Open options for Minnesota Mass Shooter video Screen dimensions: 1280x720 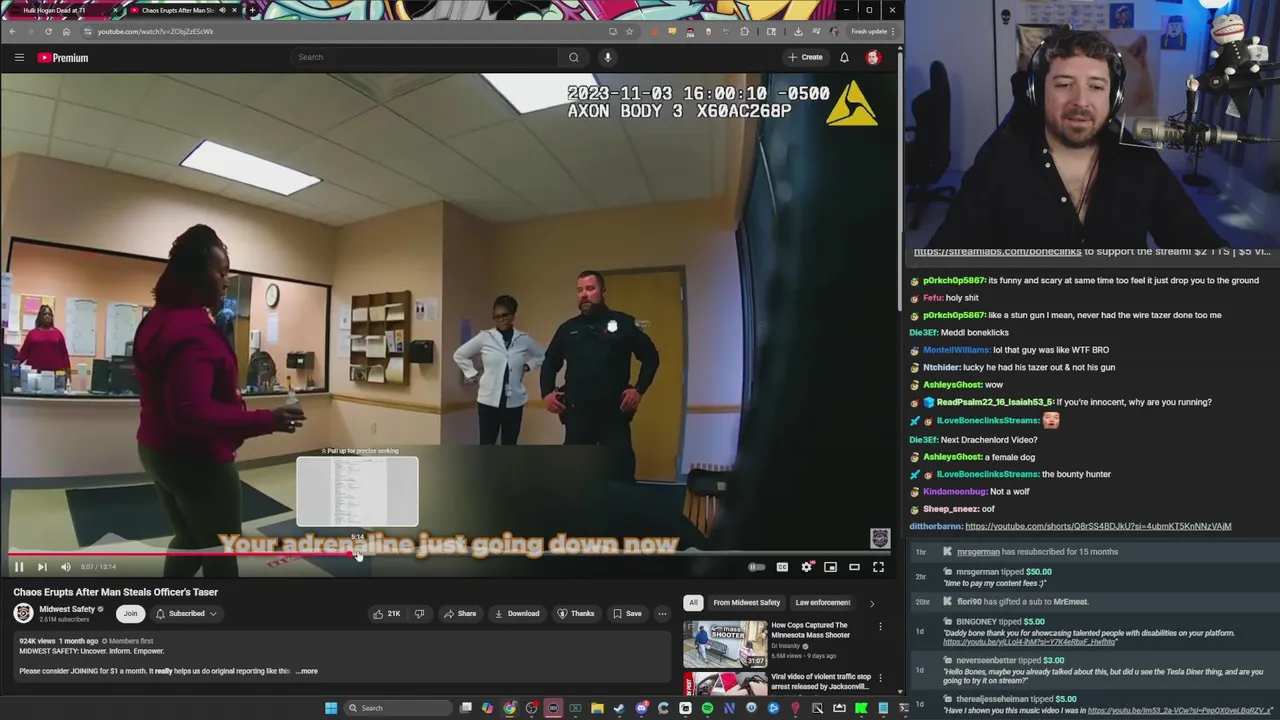click(x=880, y=627)
